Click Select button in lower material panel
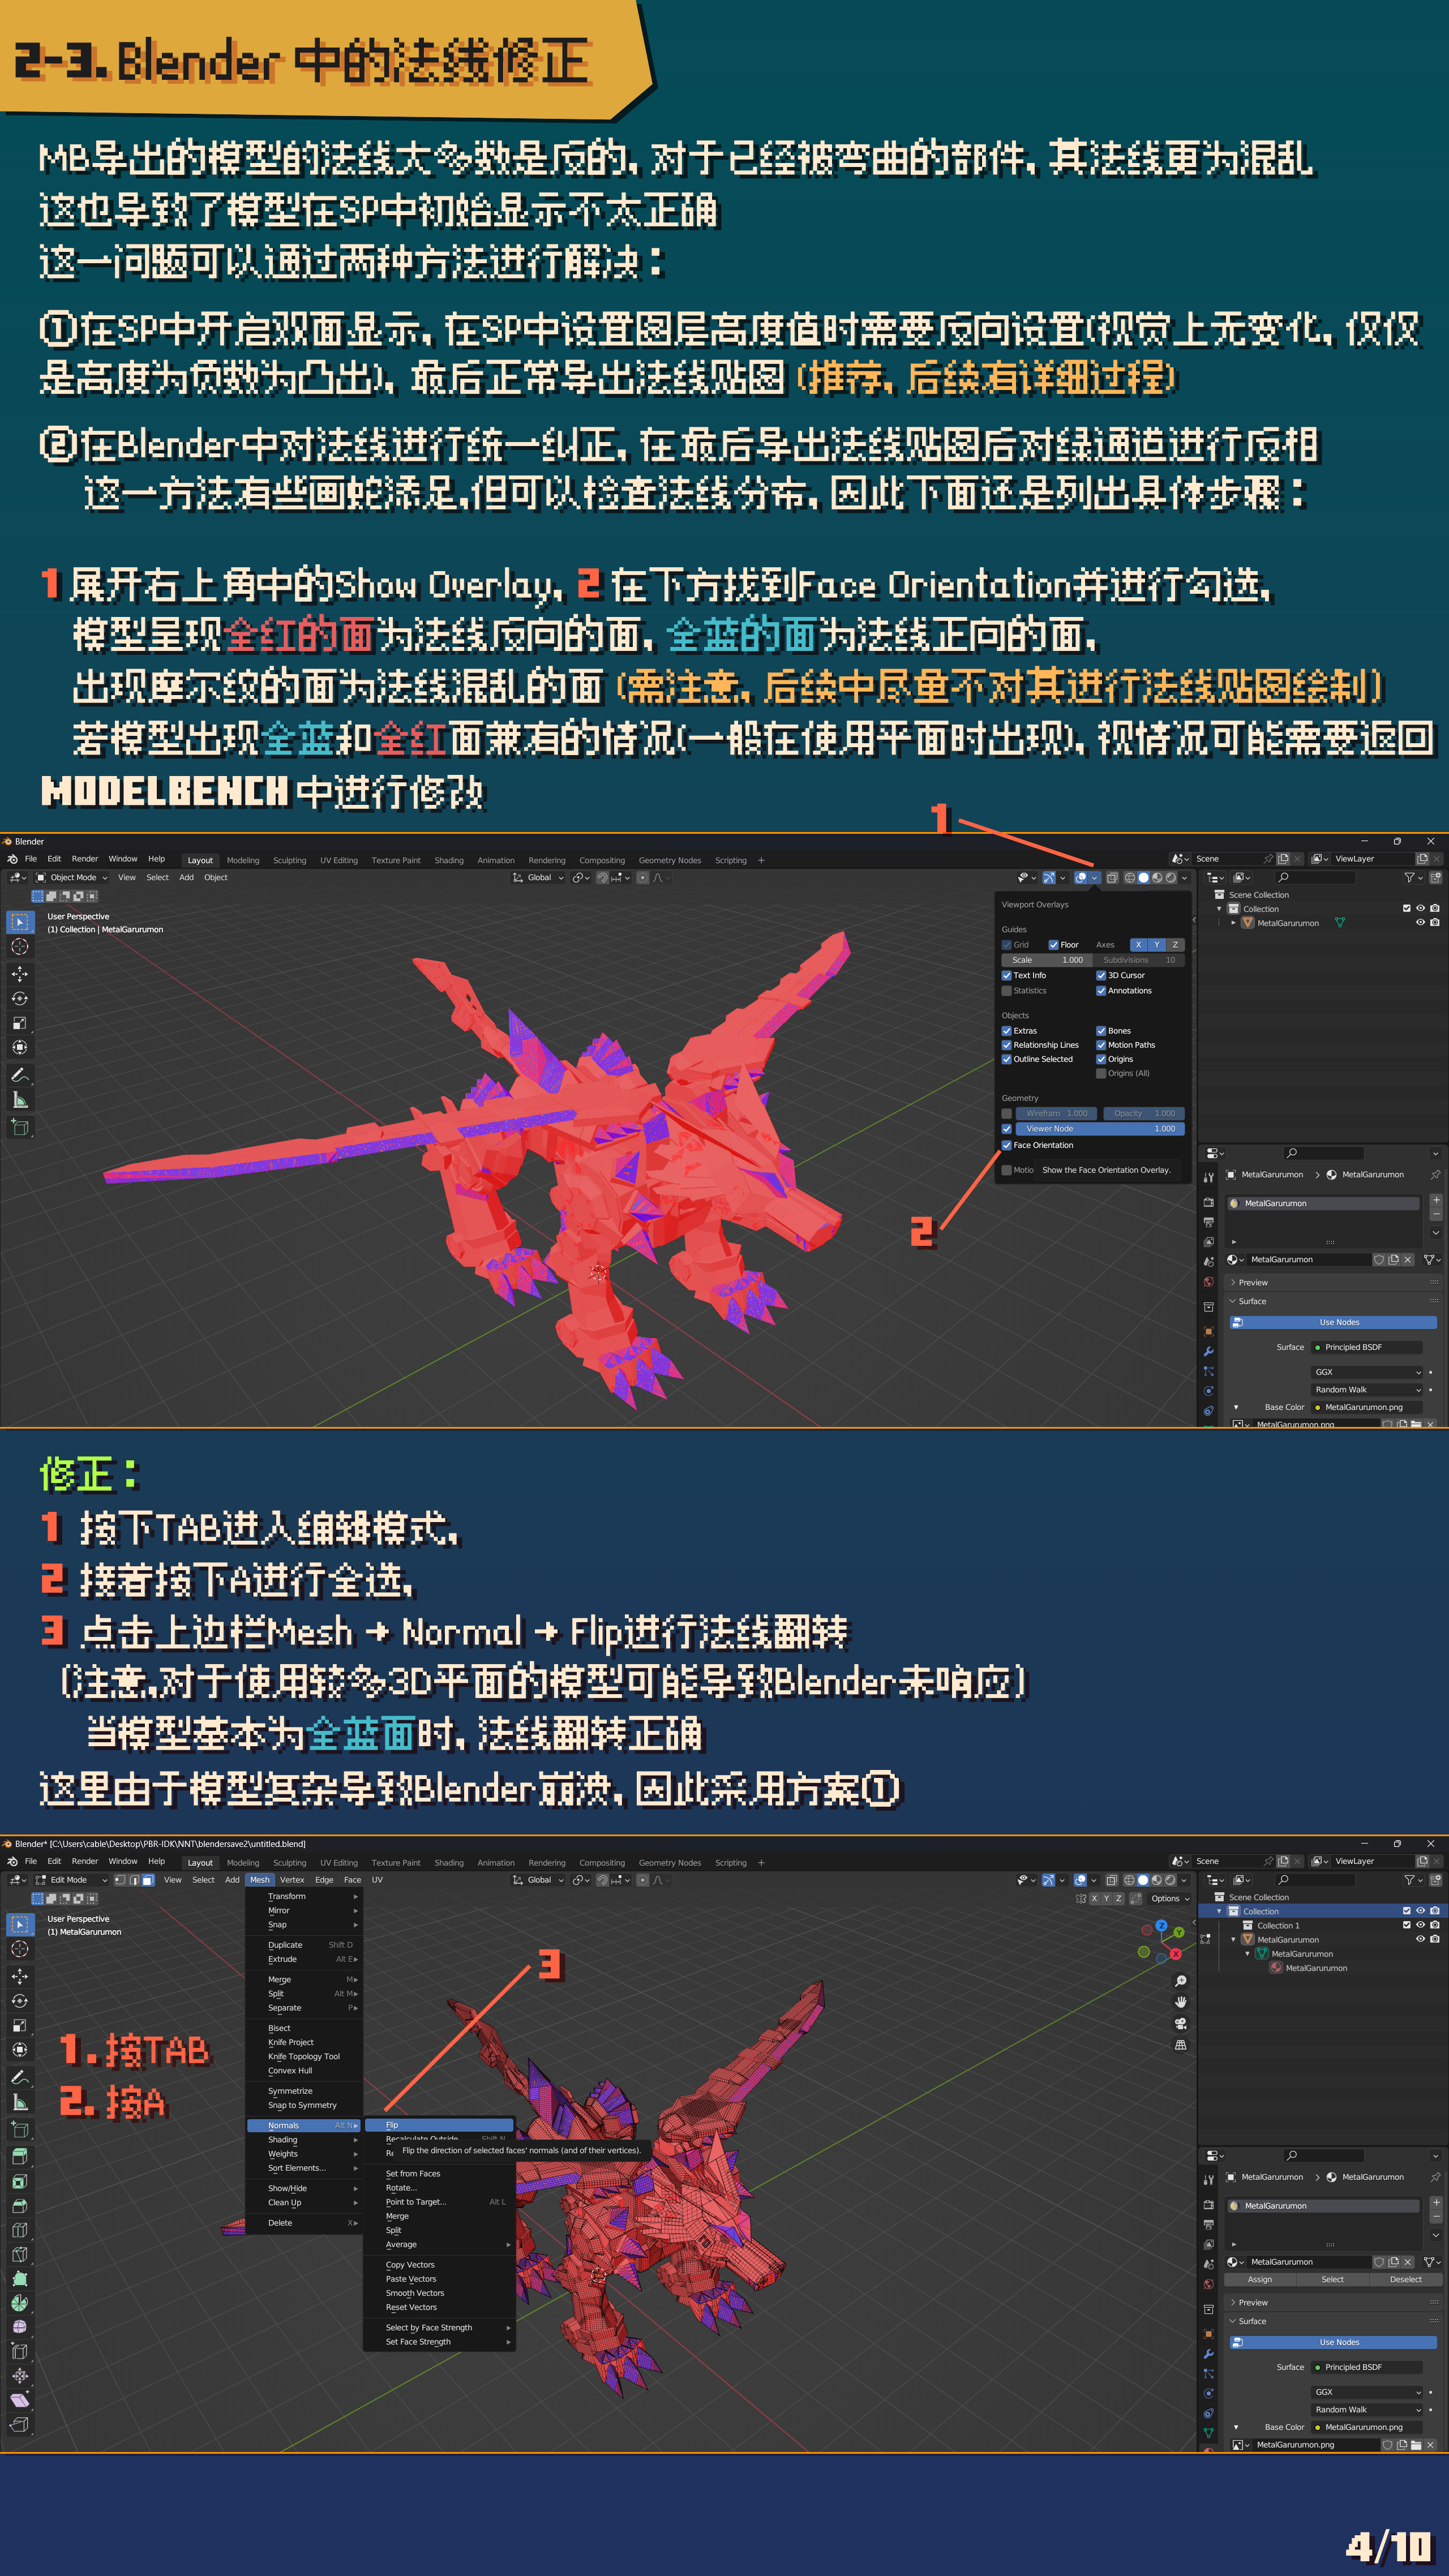1449x2576 pixels. point(1332,2280)
